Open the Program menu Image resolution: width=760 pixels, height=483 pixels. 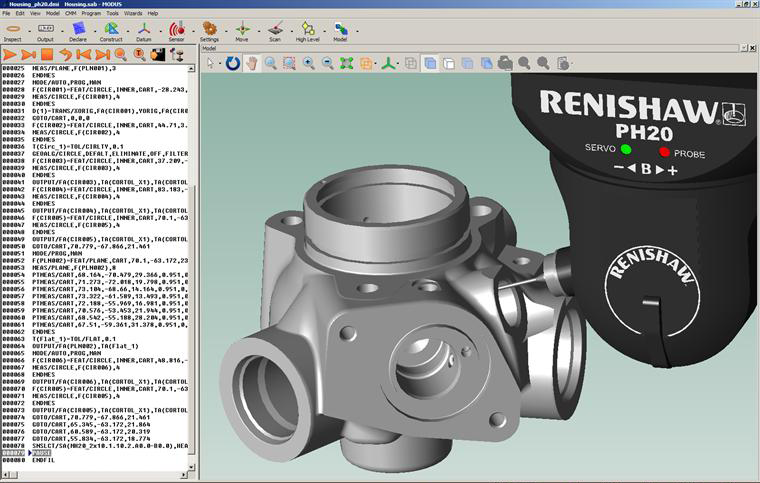(91, 14)
